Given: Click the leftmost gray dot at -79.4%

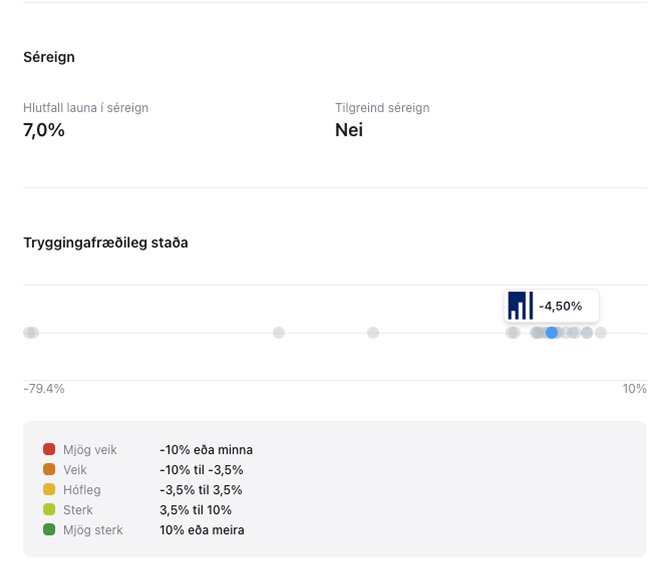Looking at the screenshot, I should click(29, 332).
